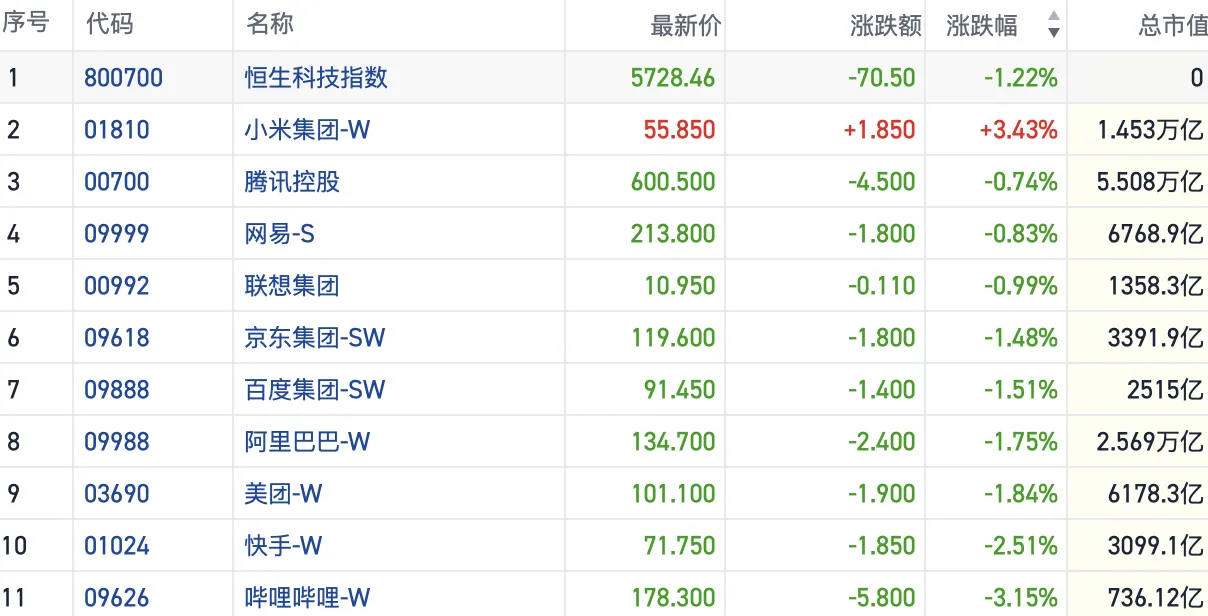Select percent change -0.83%
Screen dimensions: 1208x616
pos(1022,234)
